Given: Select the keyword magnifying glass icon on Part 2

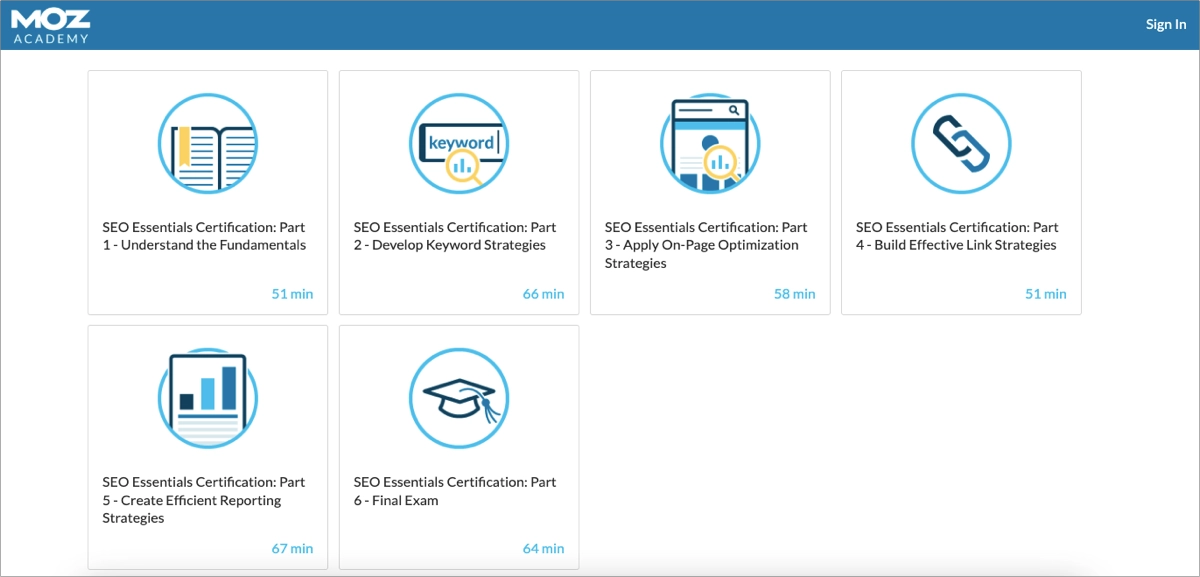Looking at the screenshot, I should (x=458, y=143).
